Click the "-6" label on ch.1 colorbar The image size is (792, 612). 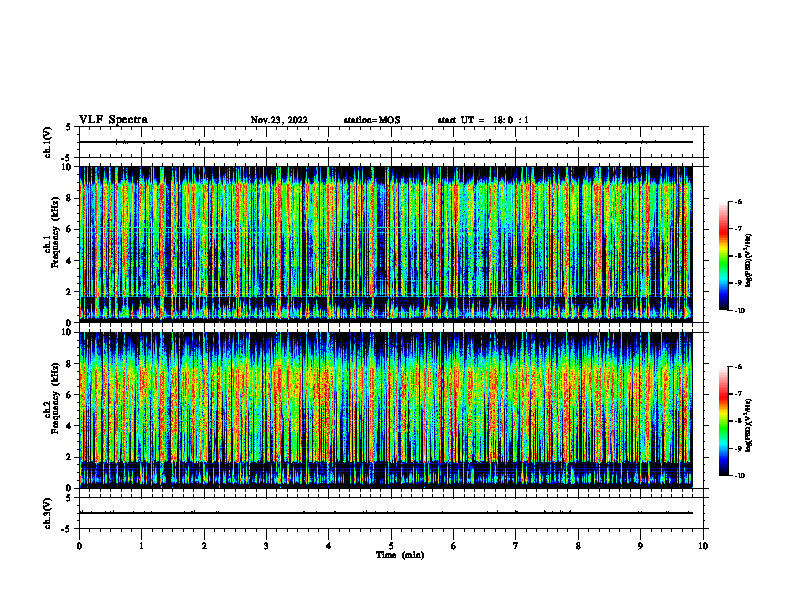tap(738, 202)
